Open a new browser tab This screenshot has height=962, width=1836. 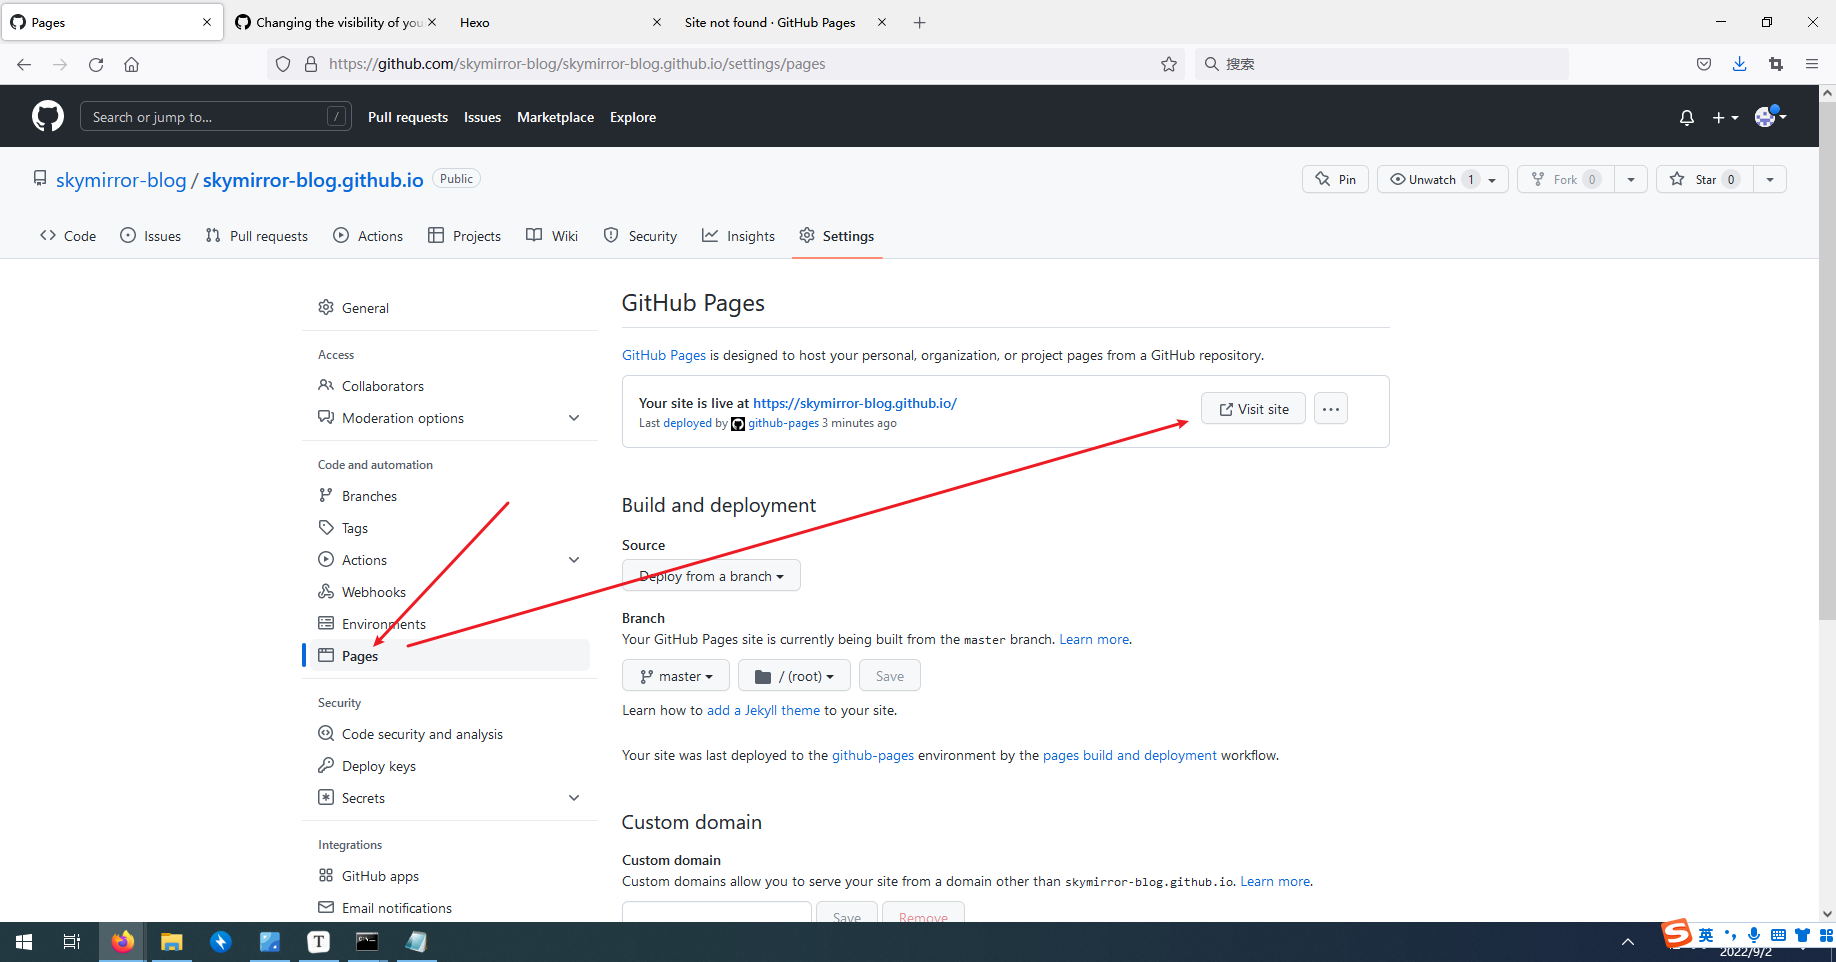point(919,22)
